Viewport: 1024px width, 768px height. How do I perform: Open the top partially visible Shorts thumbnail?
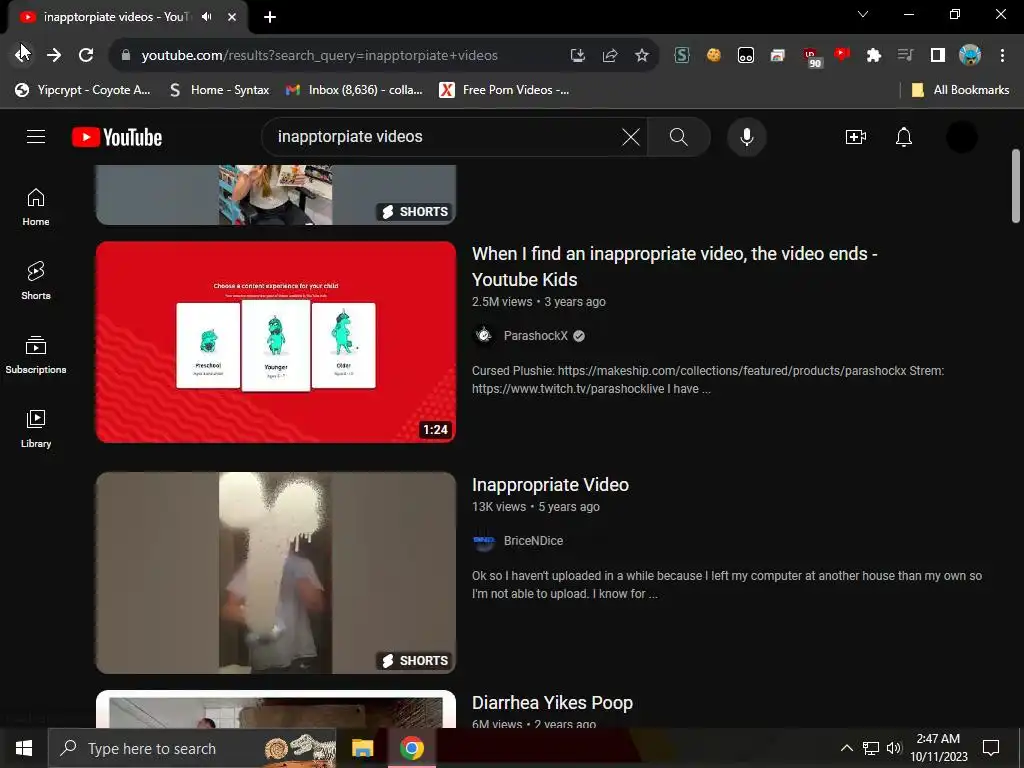276,195
